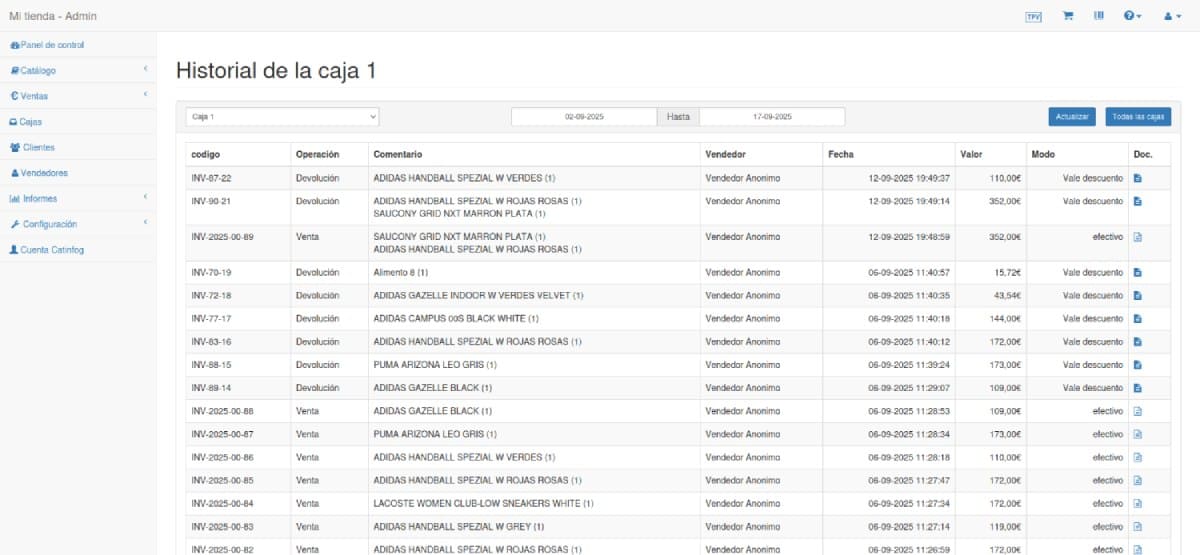Viewport: 1200px width, 555px height.
Task: View document for INV-2025-00-88 sale
Action: (1137, 411)
